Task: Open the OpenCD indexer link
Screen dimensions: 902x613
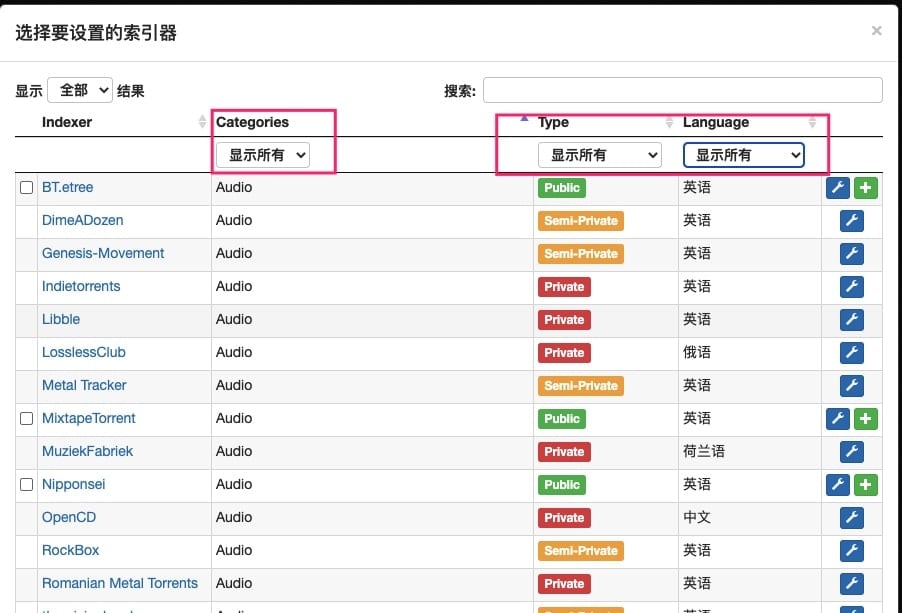Action: 69,517
